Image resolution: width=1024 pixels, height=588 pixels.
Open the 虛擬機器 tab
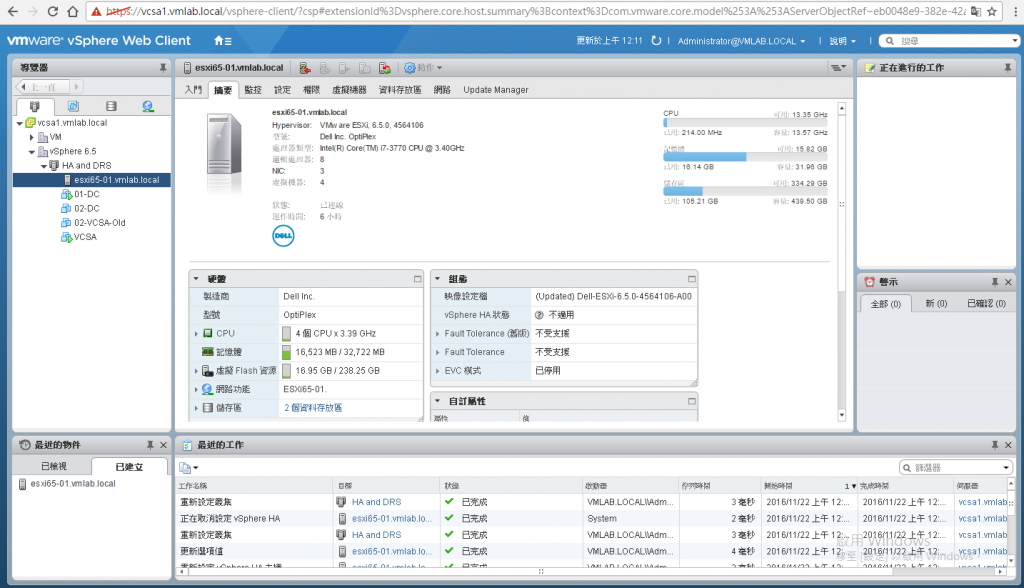(x=349, y=90)
